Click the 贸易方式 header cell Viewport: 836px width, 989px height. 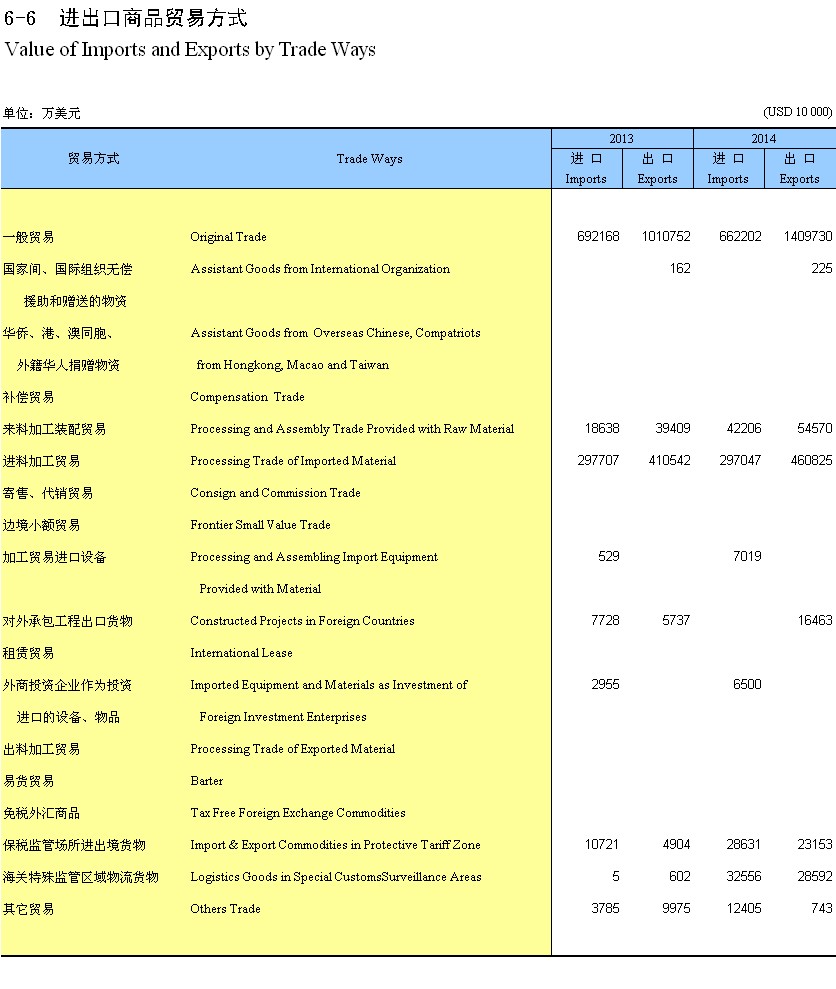tap(94, 159)
